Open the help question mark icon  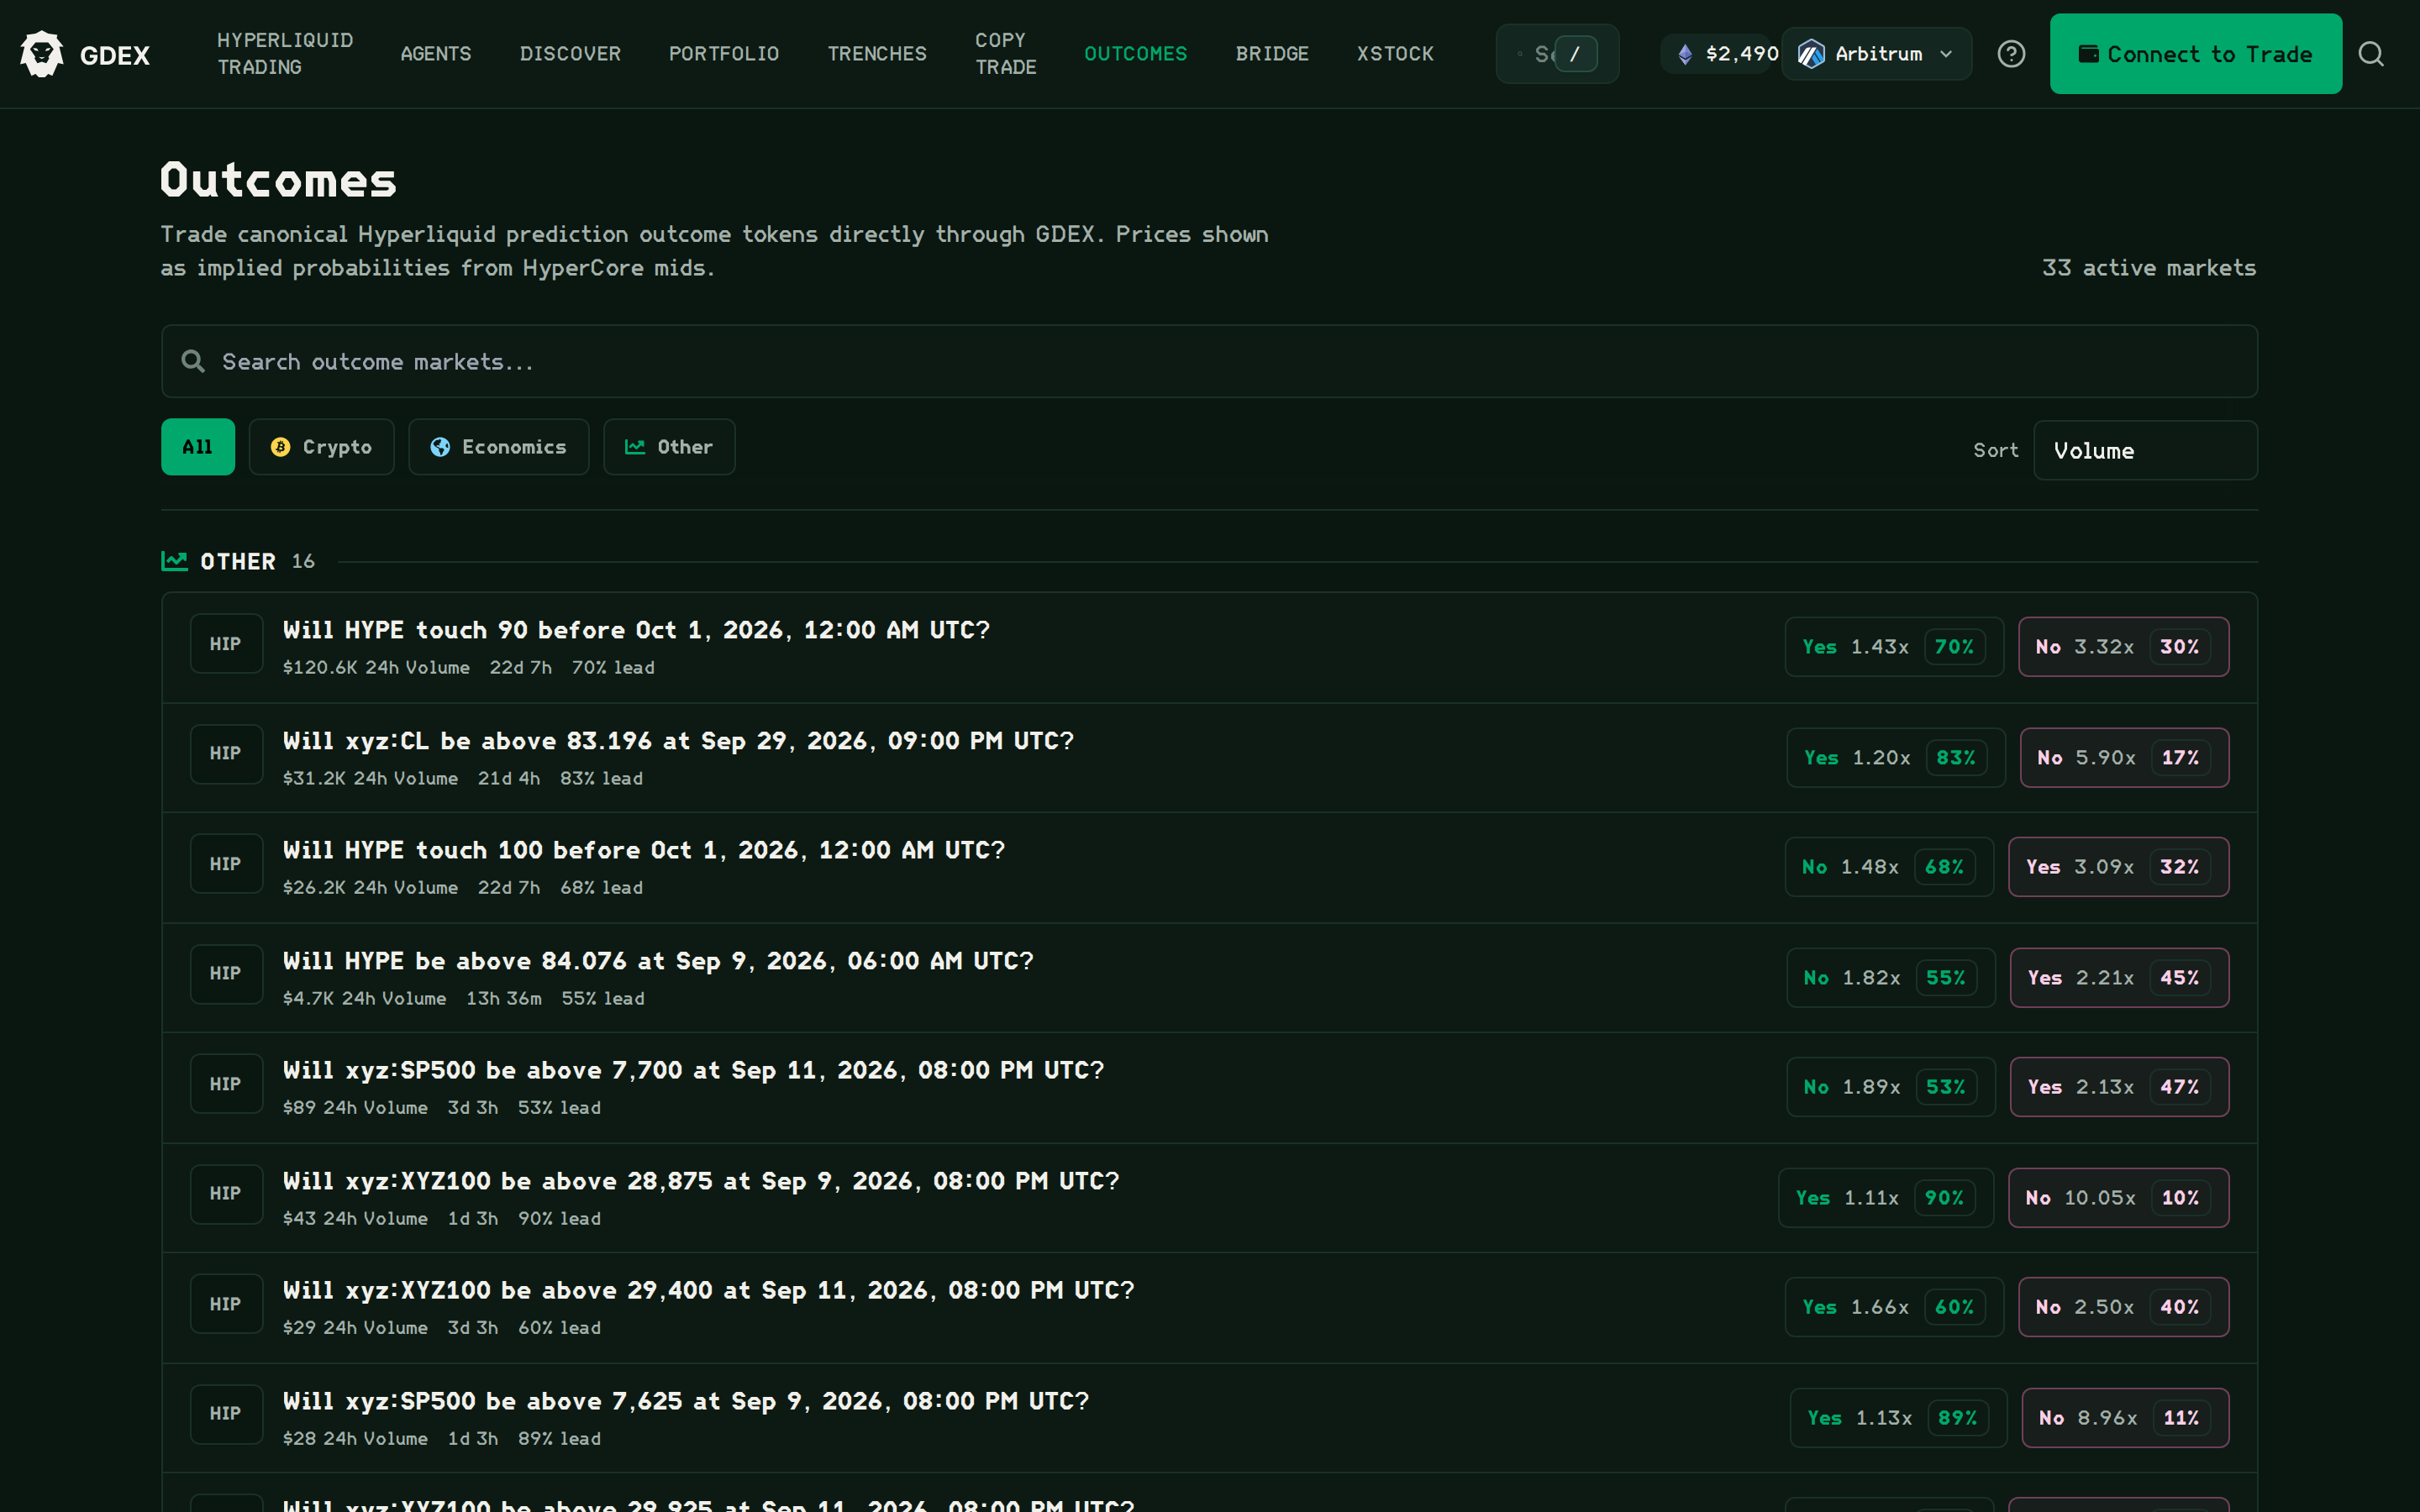click(x=2011, y=54)
